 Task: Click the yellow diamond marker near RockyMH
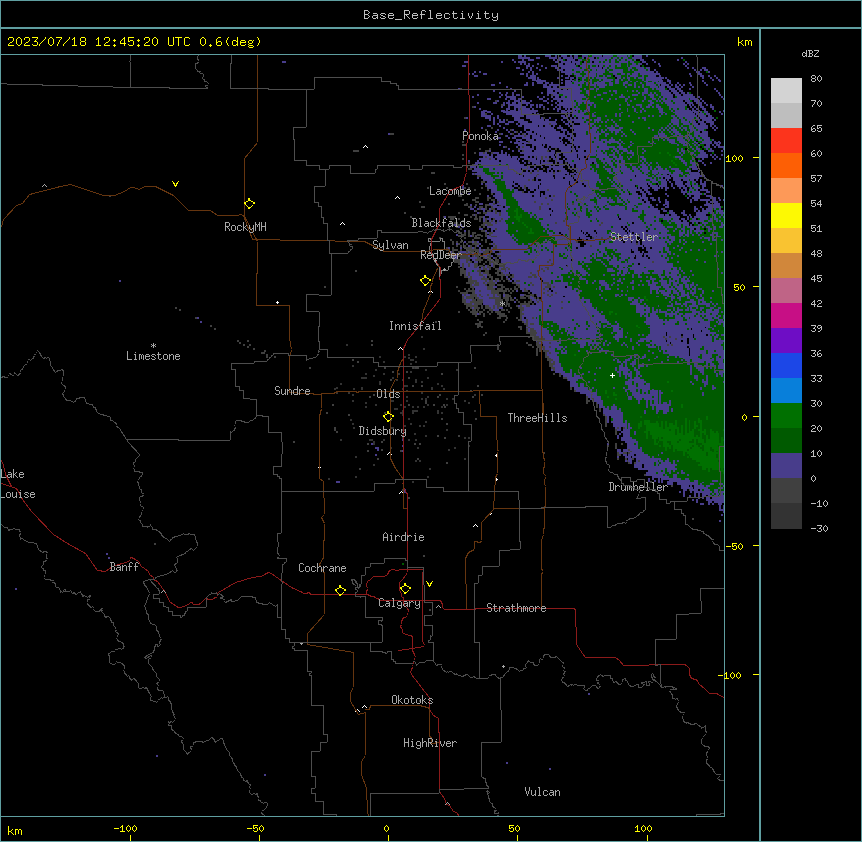click(249, 204)
